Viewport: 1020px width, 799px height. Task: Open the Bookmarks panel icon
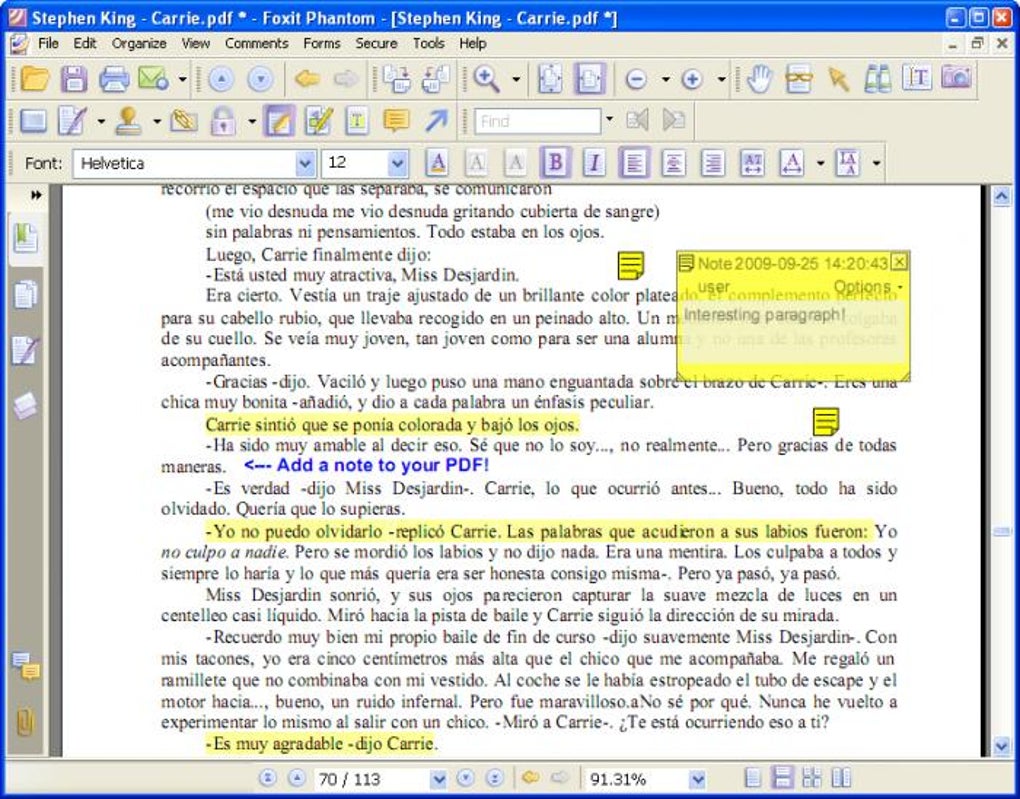coord(26,238)
